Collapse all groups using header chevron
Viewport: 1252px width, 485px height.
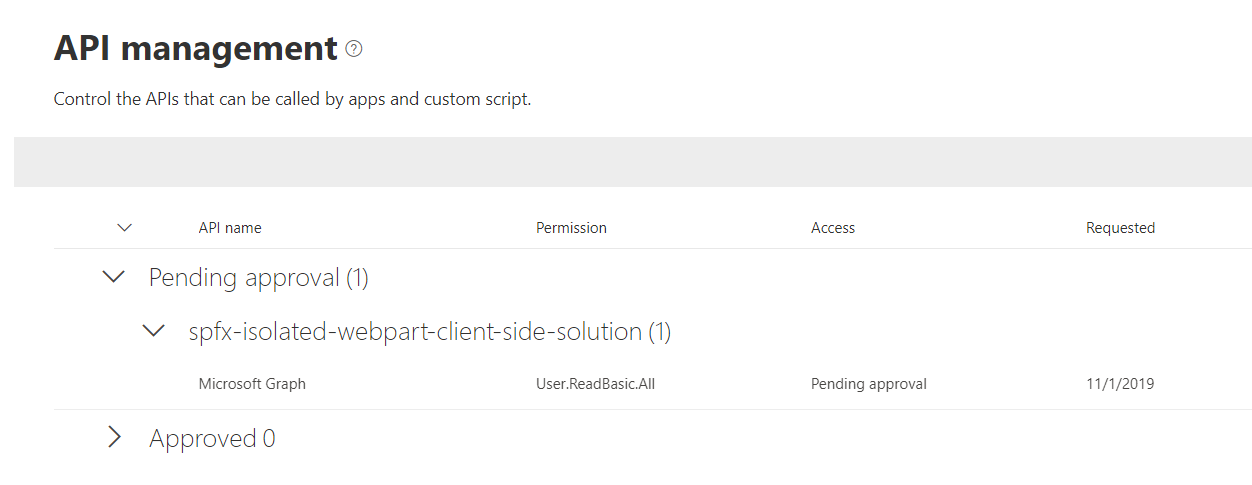(125, 227)
